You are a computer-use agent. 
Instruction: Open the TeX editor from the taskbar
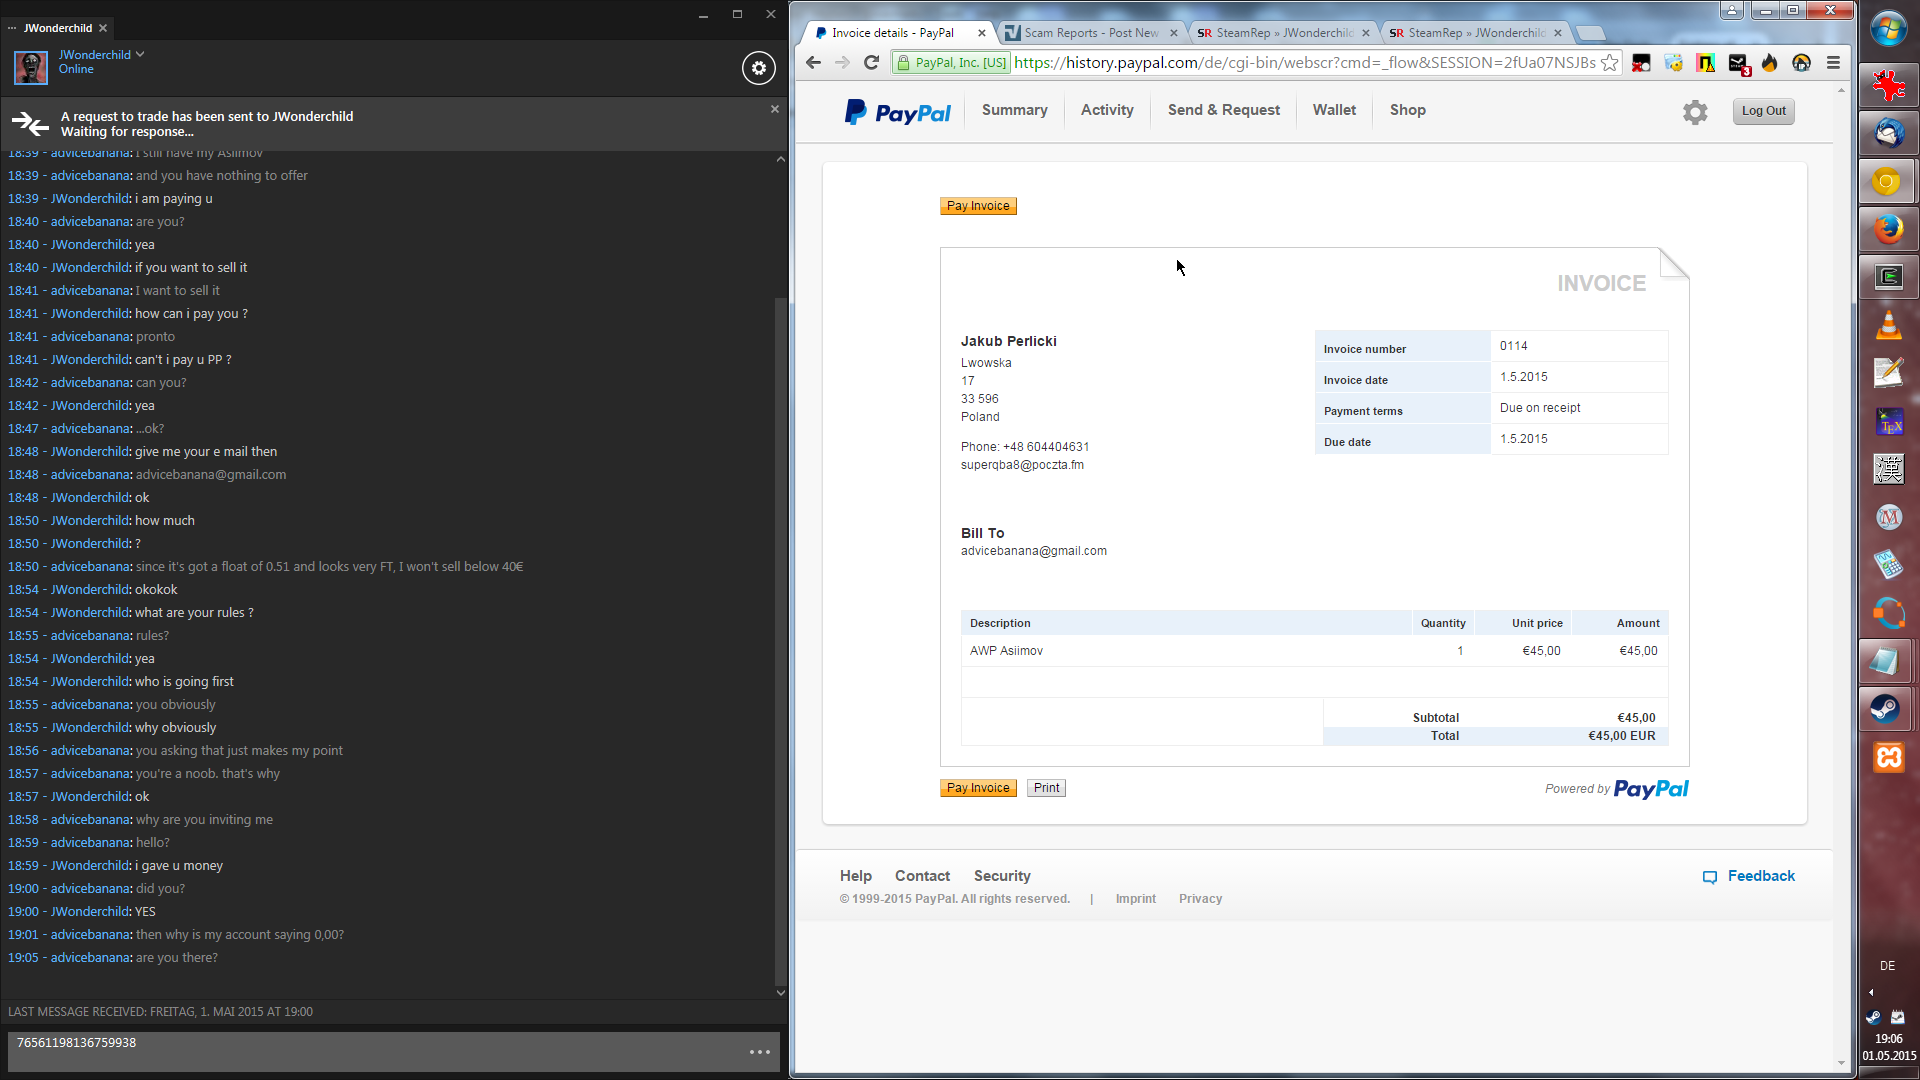1888,422
